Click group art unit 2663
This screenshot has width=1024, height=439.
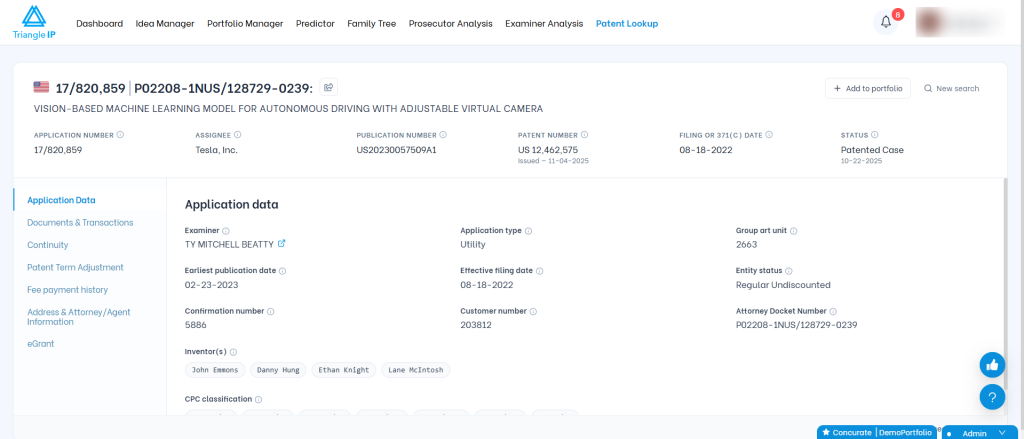click(x=746, y=244)
